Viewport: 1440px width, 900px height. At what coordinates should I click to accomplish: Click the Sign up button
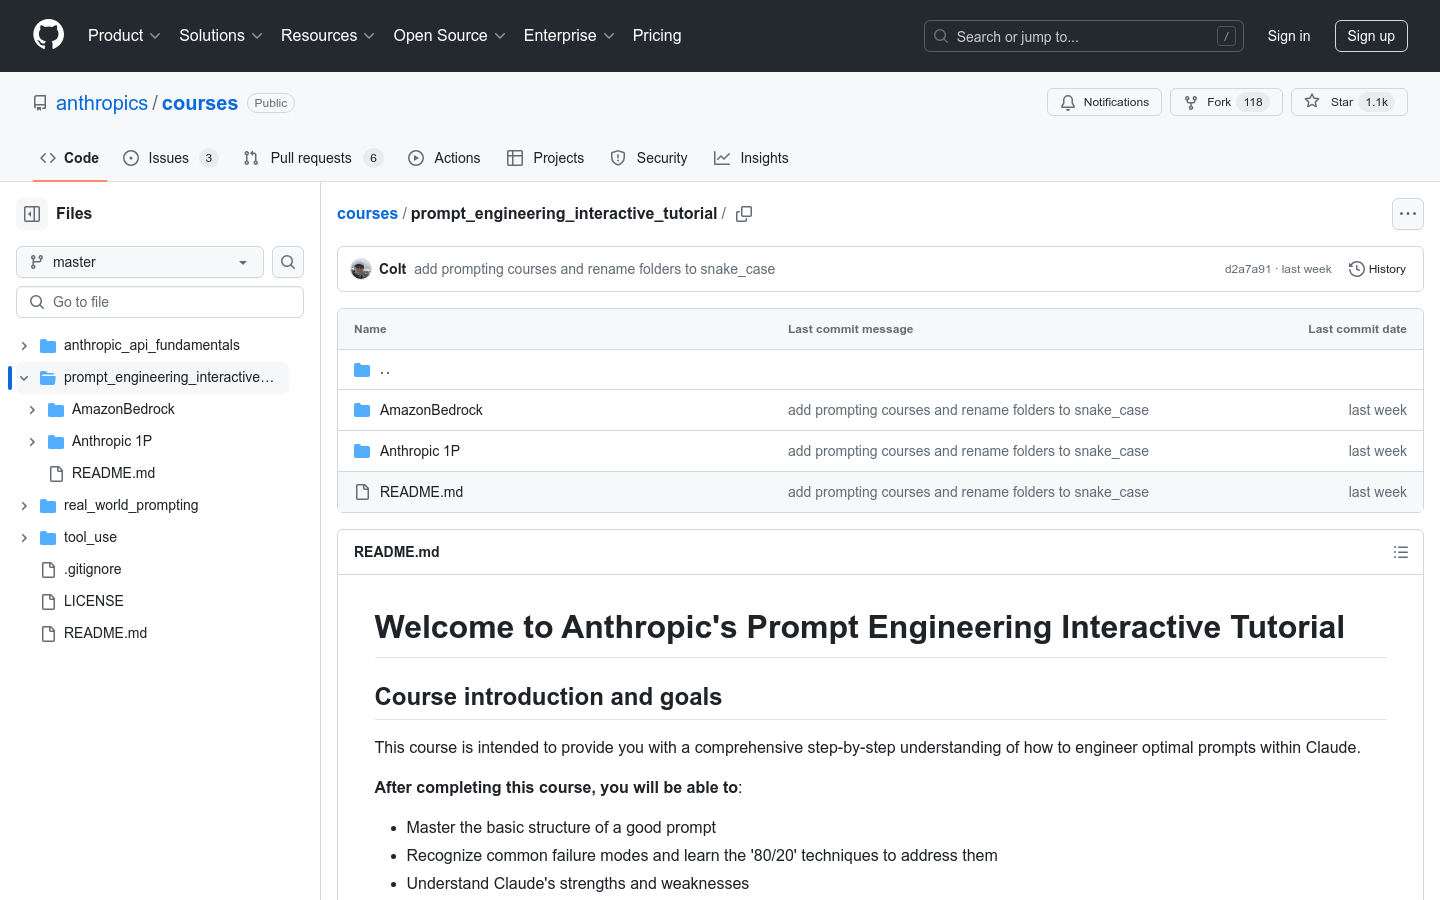[1371, 36]
